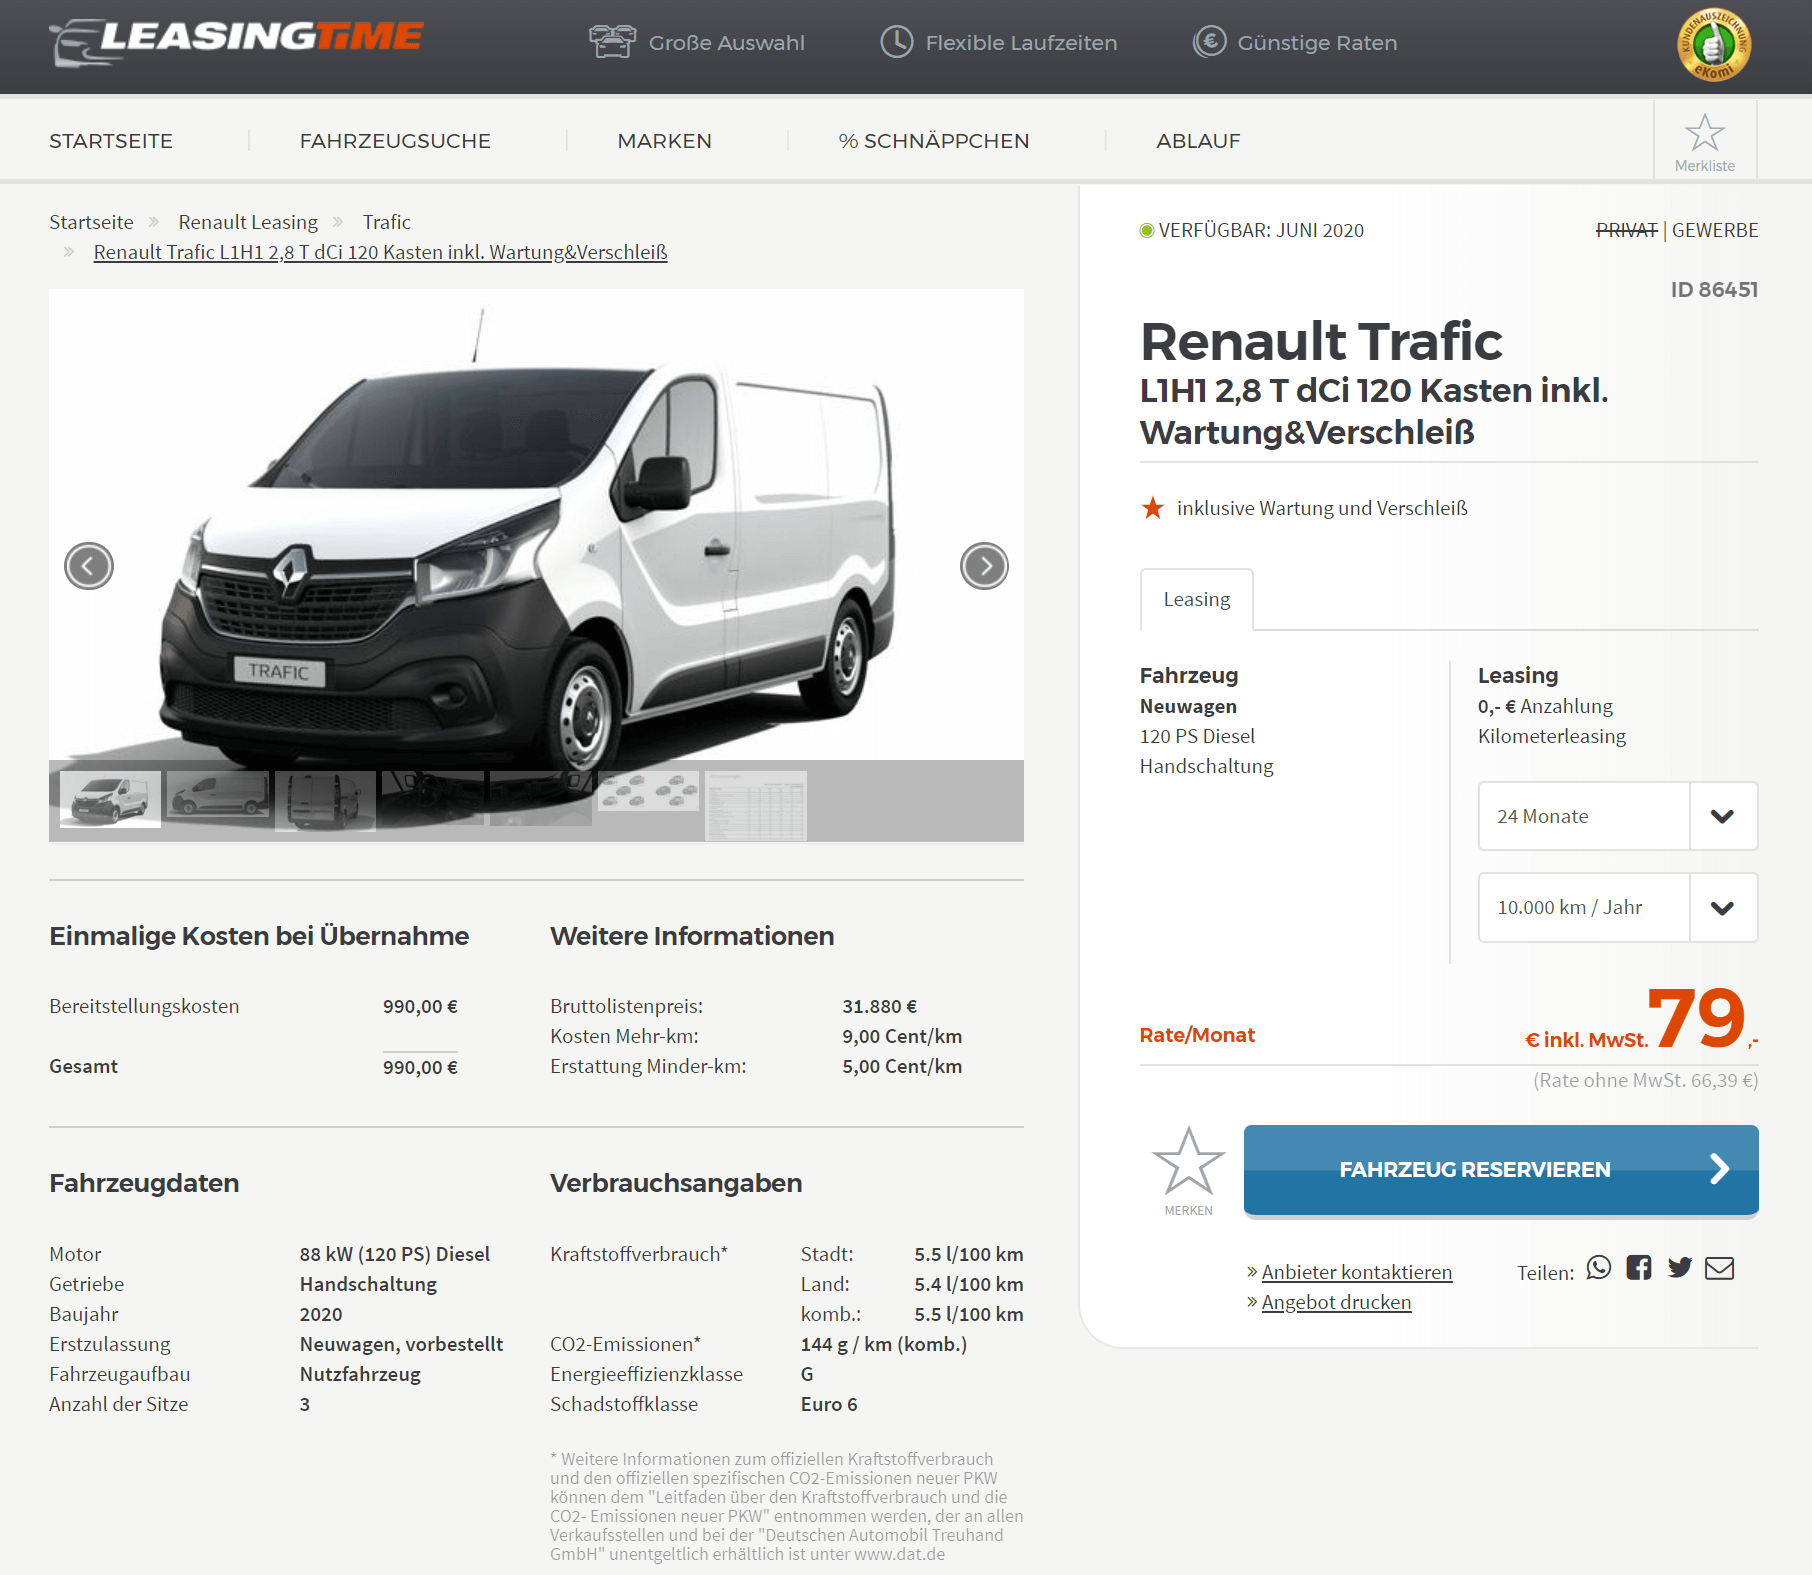
Task: Click Startseite breadcrumb link
Action: tap(91, 222)
